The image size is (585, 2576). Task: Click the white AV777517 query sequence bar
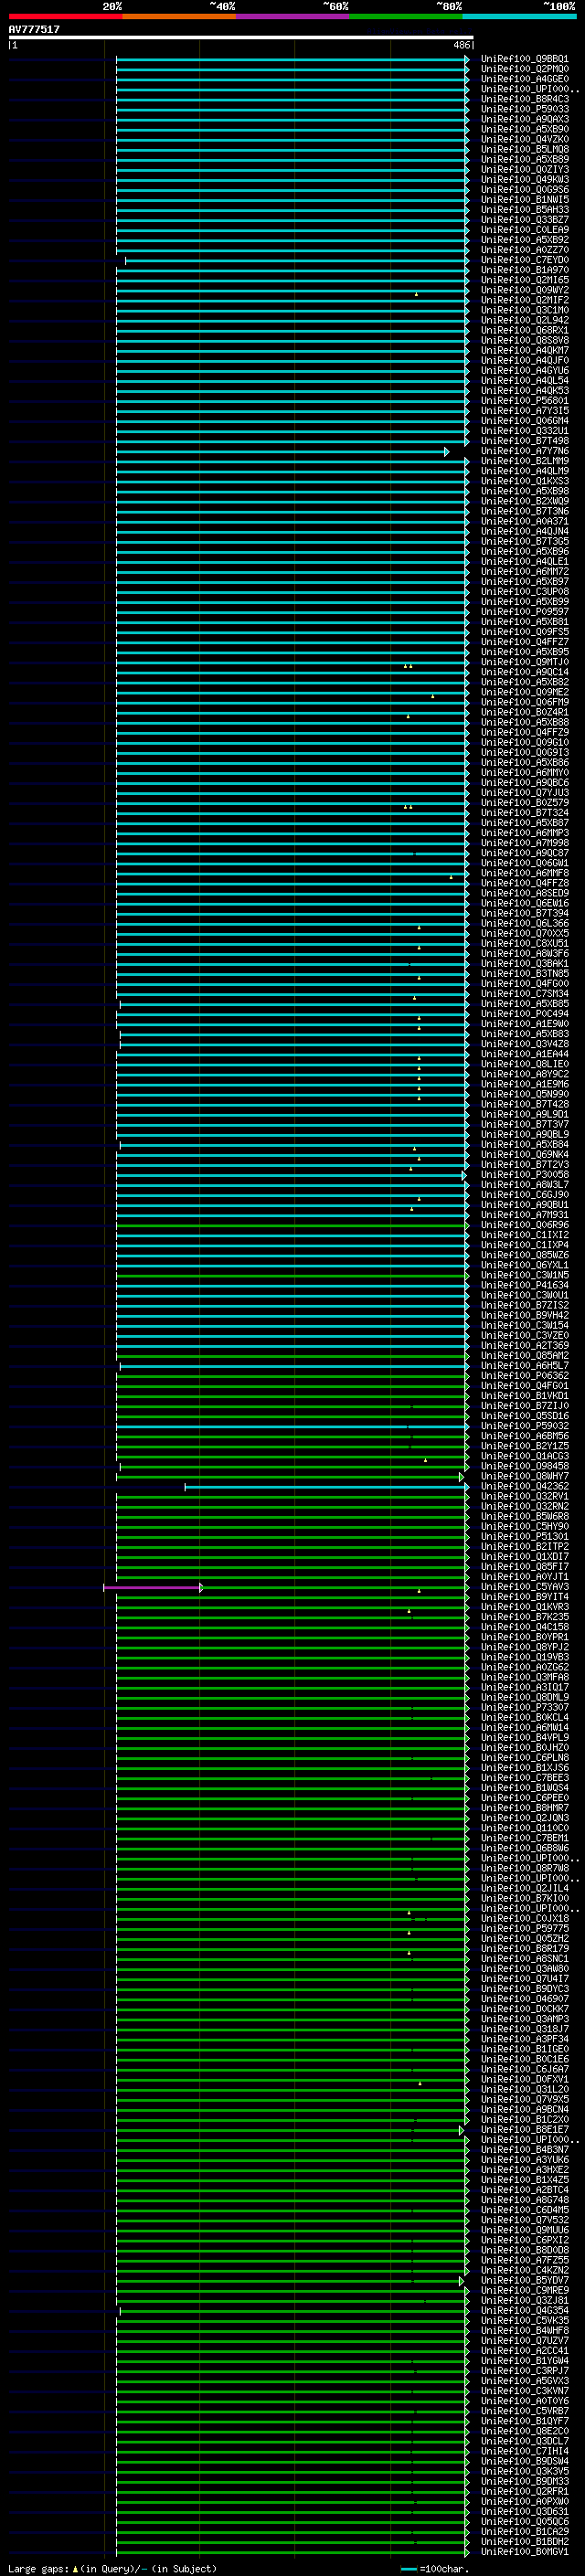click(x=240, y=37)
